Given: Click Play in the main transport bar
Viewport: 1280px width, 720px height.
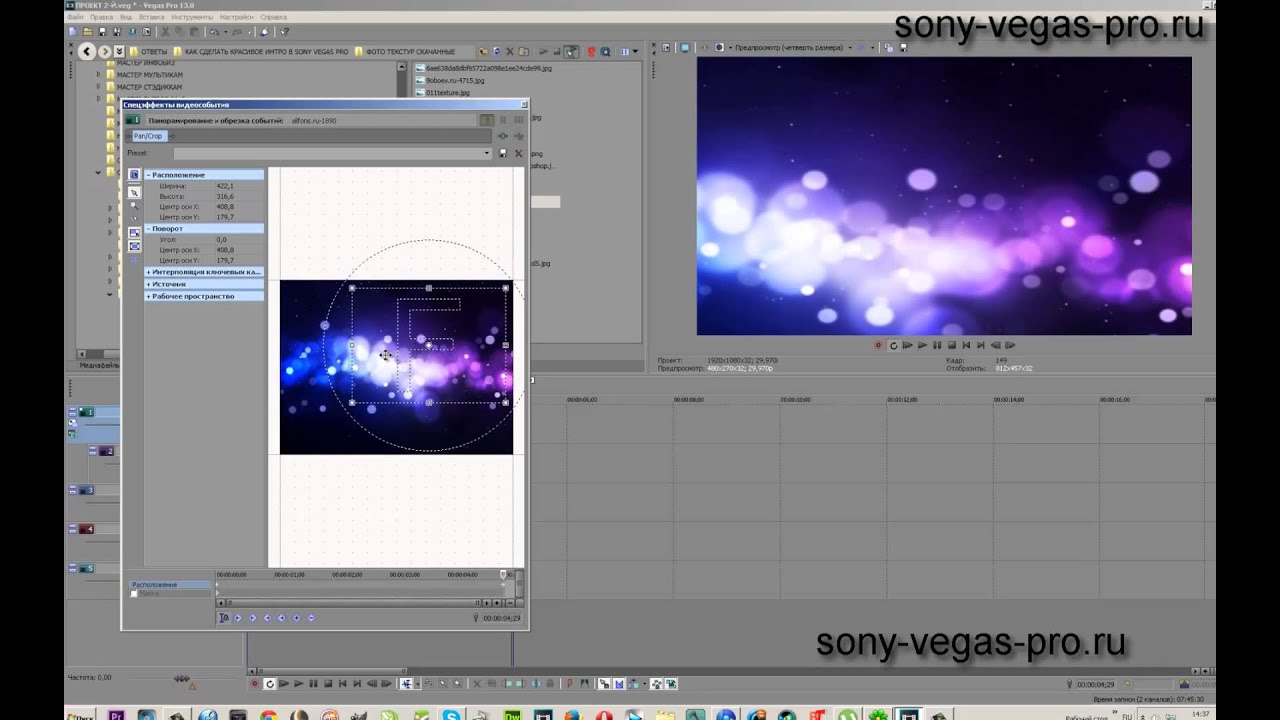Looking at the screenshot, I should pyautogui.click(x=299, y=684).
